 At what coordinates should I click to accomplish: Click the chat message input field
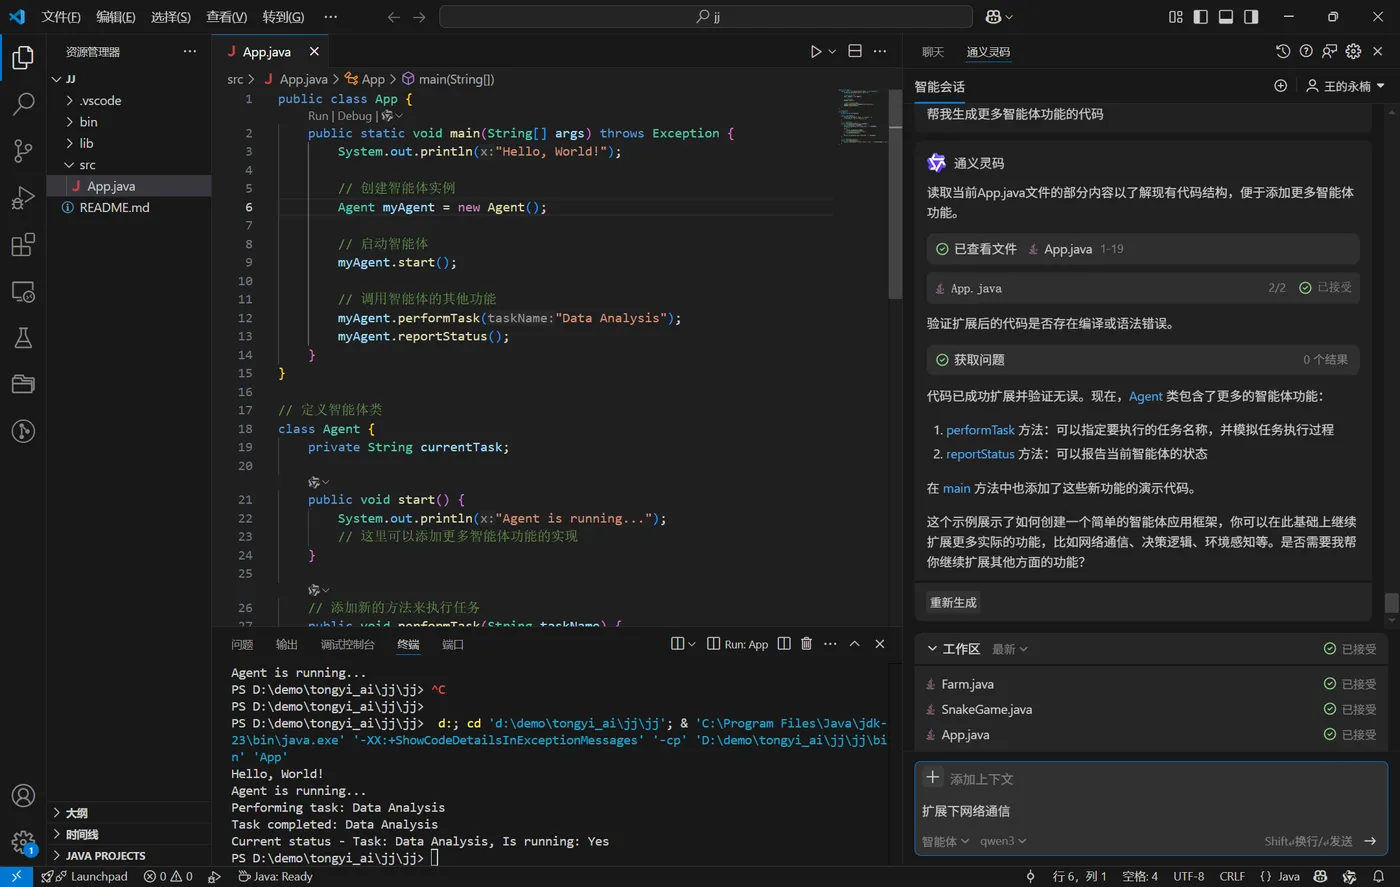click(1150, 811)
